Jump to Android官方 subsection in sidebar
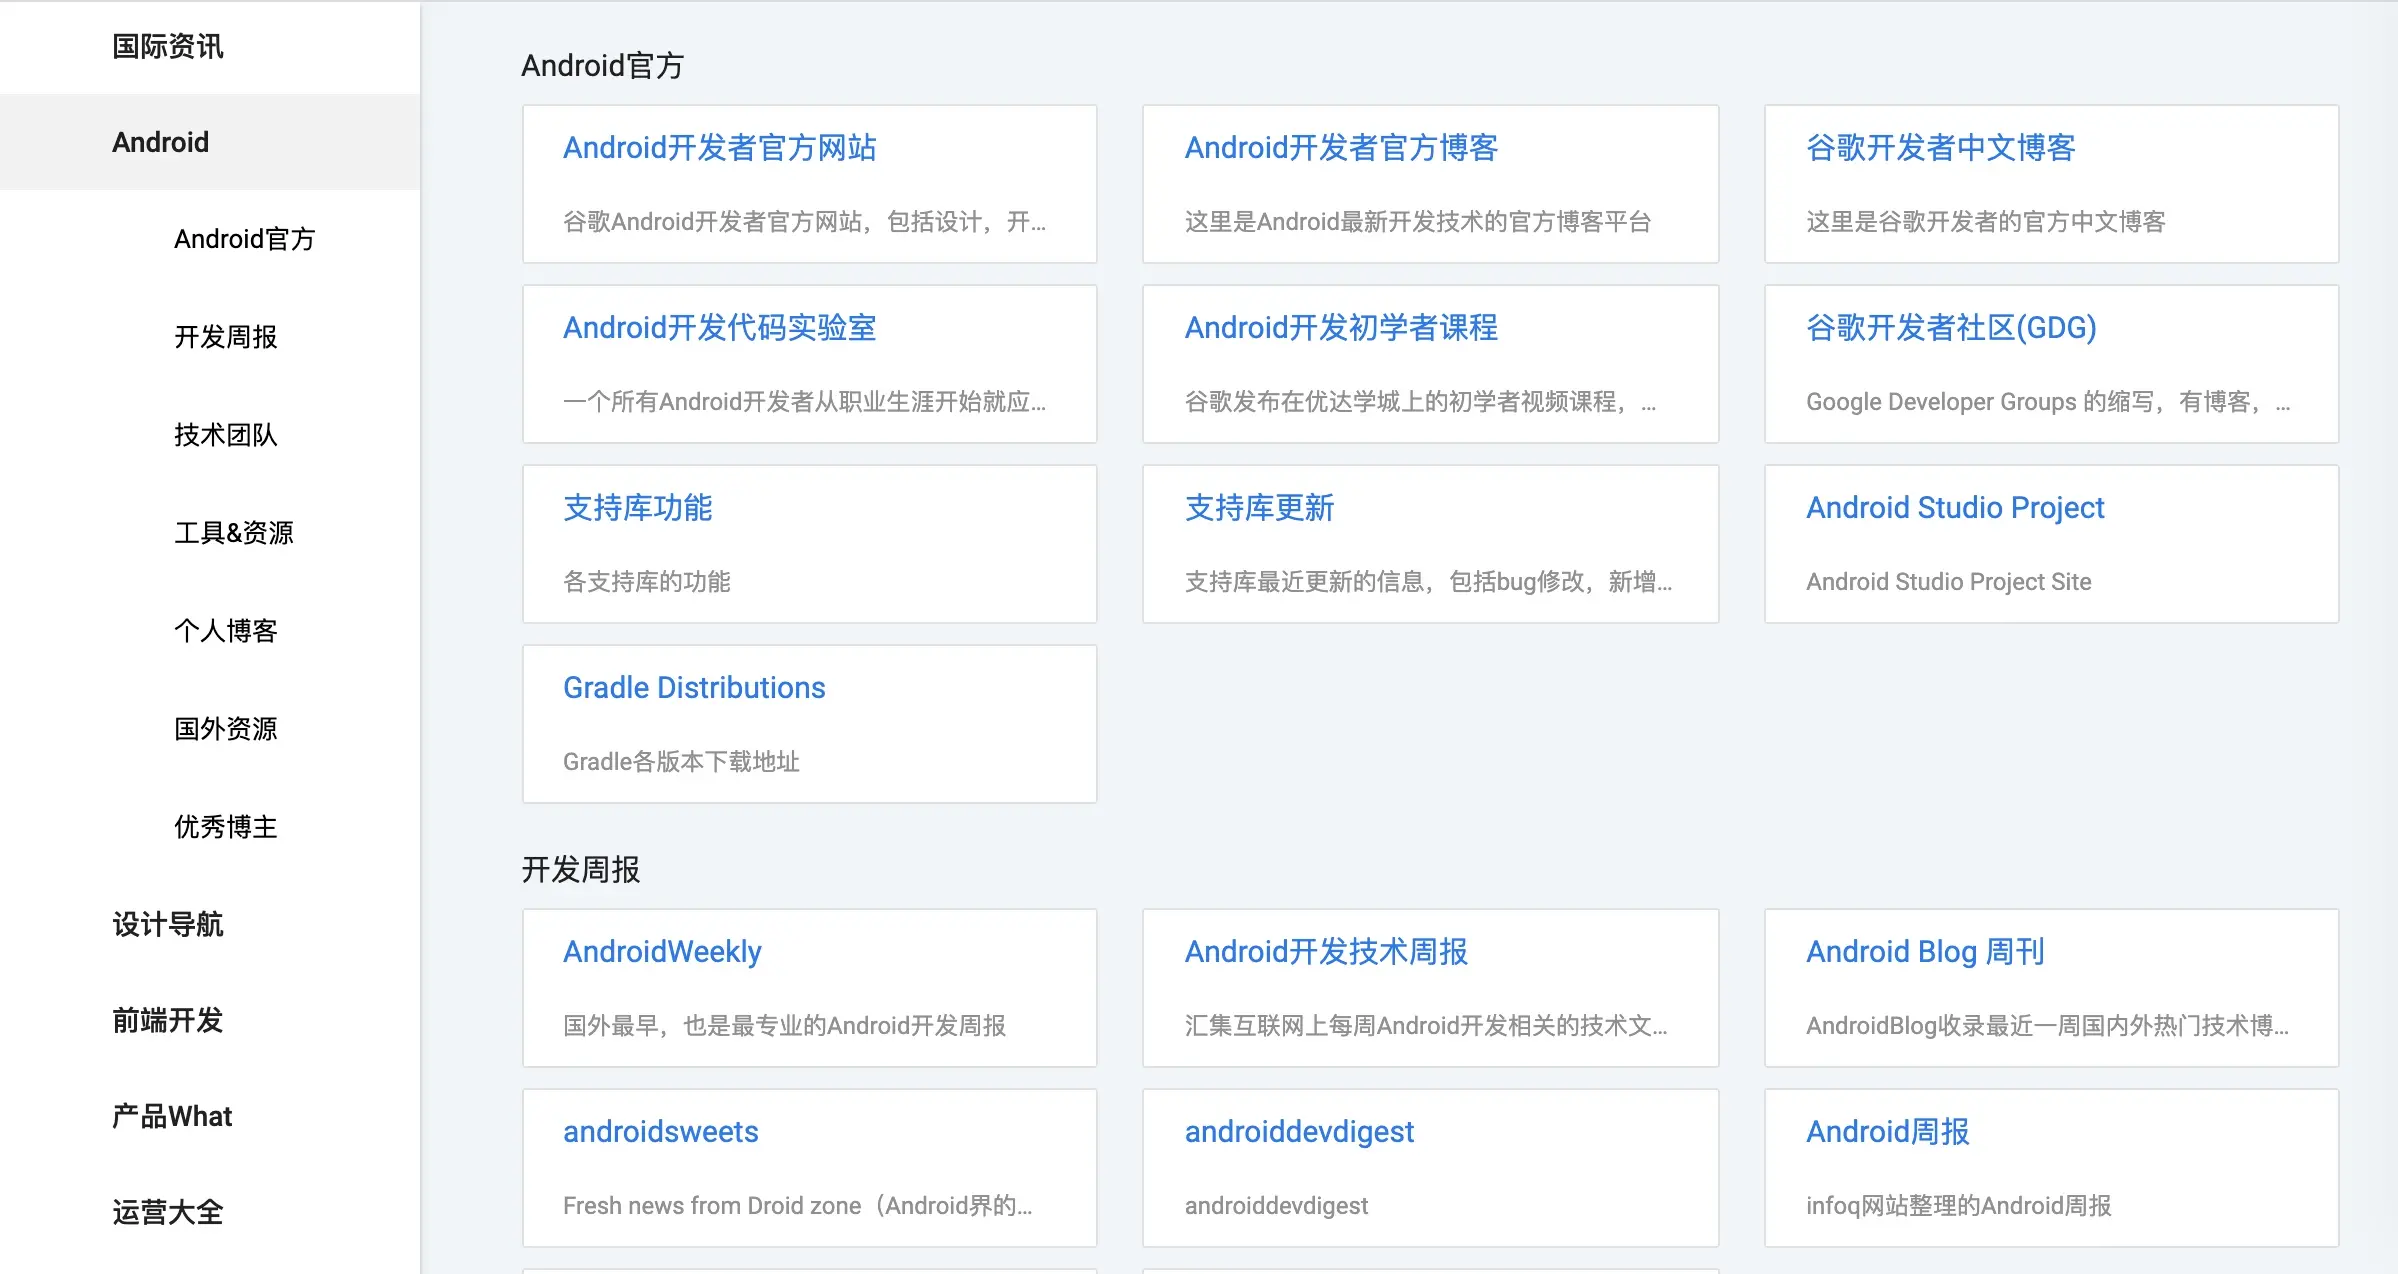This screenshot has width=2398, height=1274. click(x=244, y=239)
